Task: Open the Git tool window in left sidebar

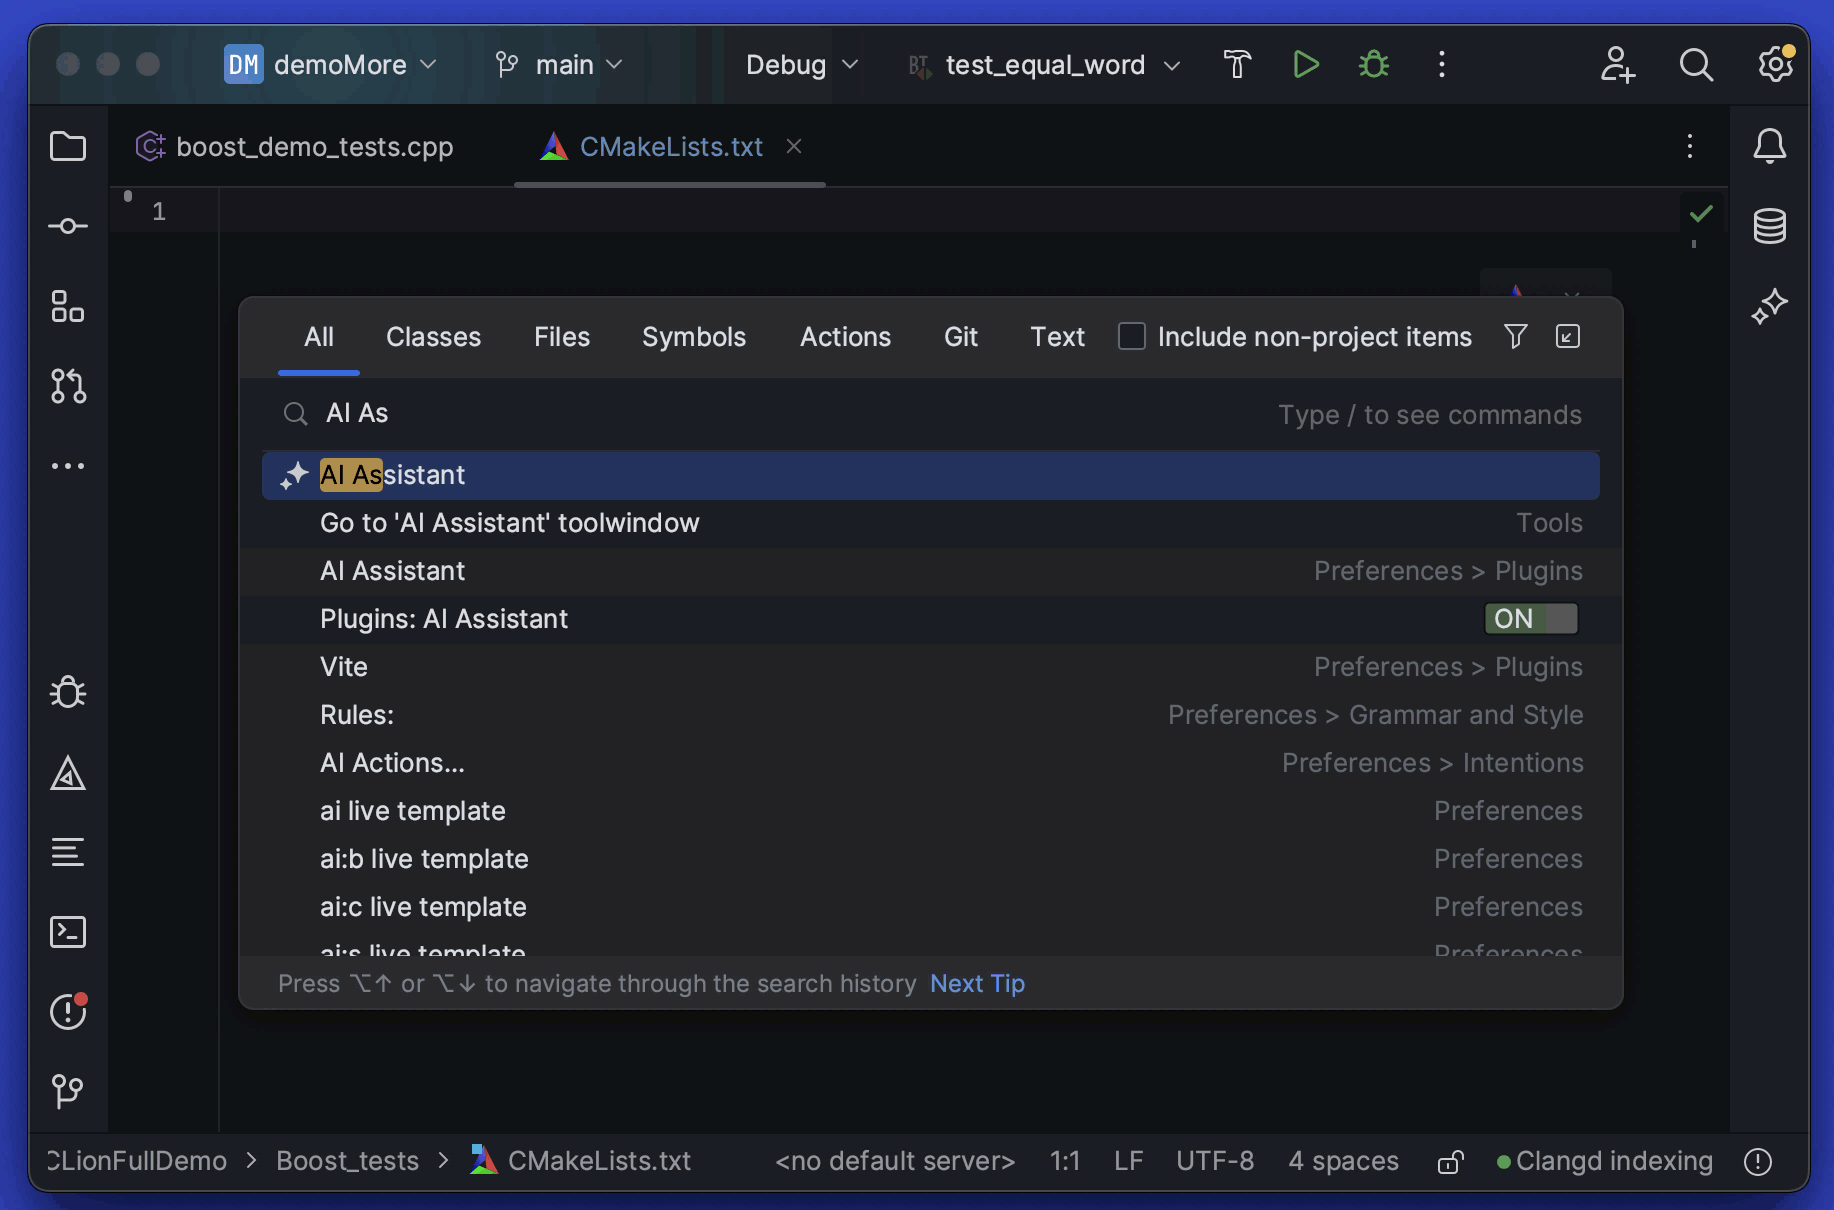Action: point(68,1091)
